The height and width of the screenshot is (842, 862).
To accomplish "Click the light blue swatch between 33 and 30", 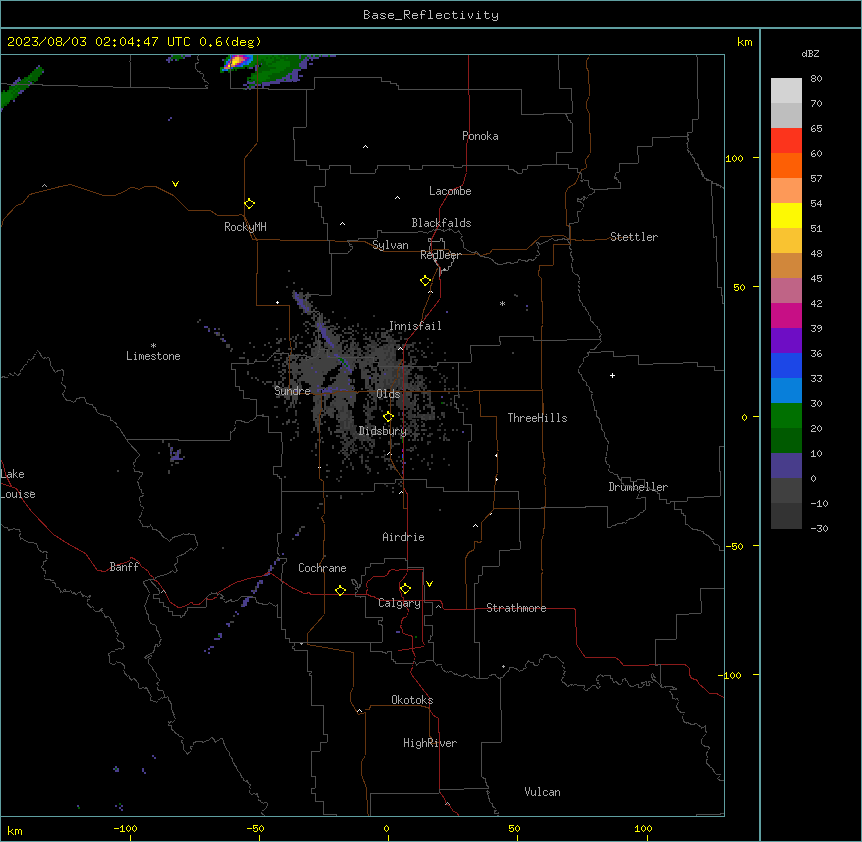I will [786, 391].
